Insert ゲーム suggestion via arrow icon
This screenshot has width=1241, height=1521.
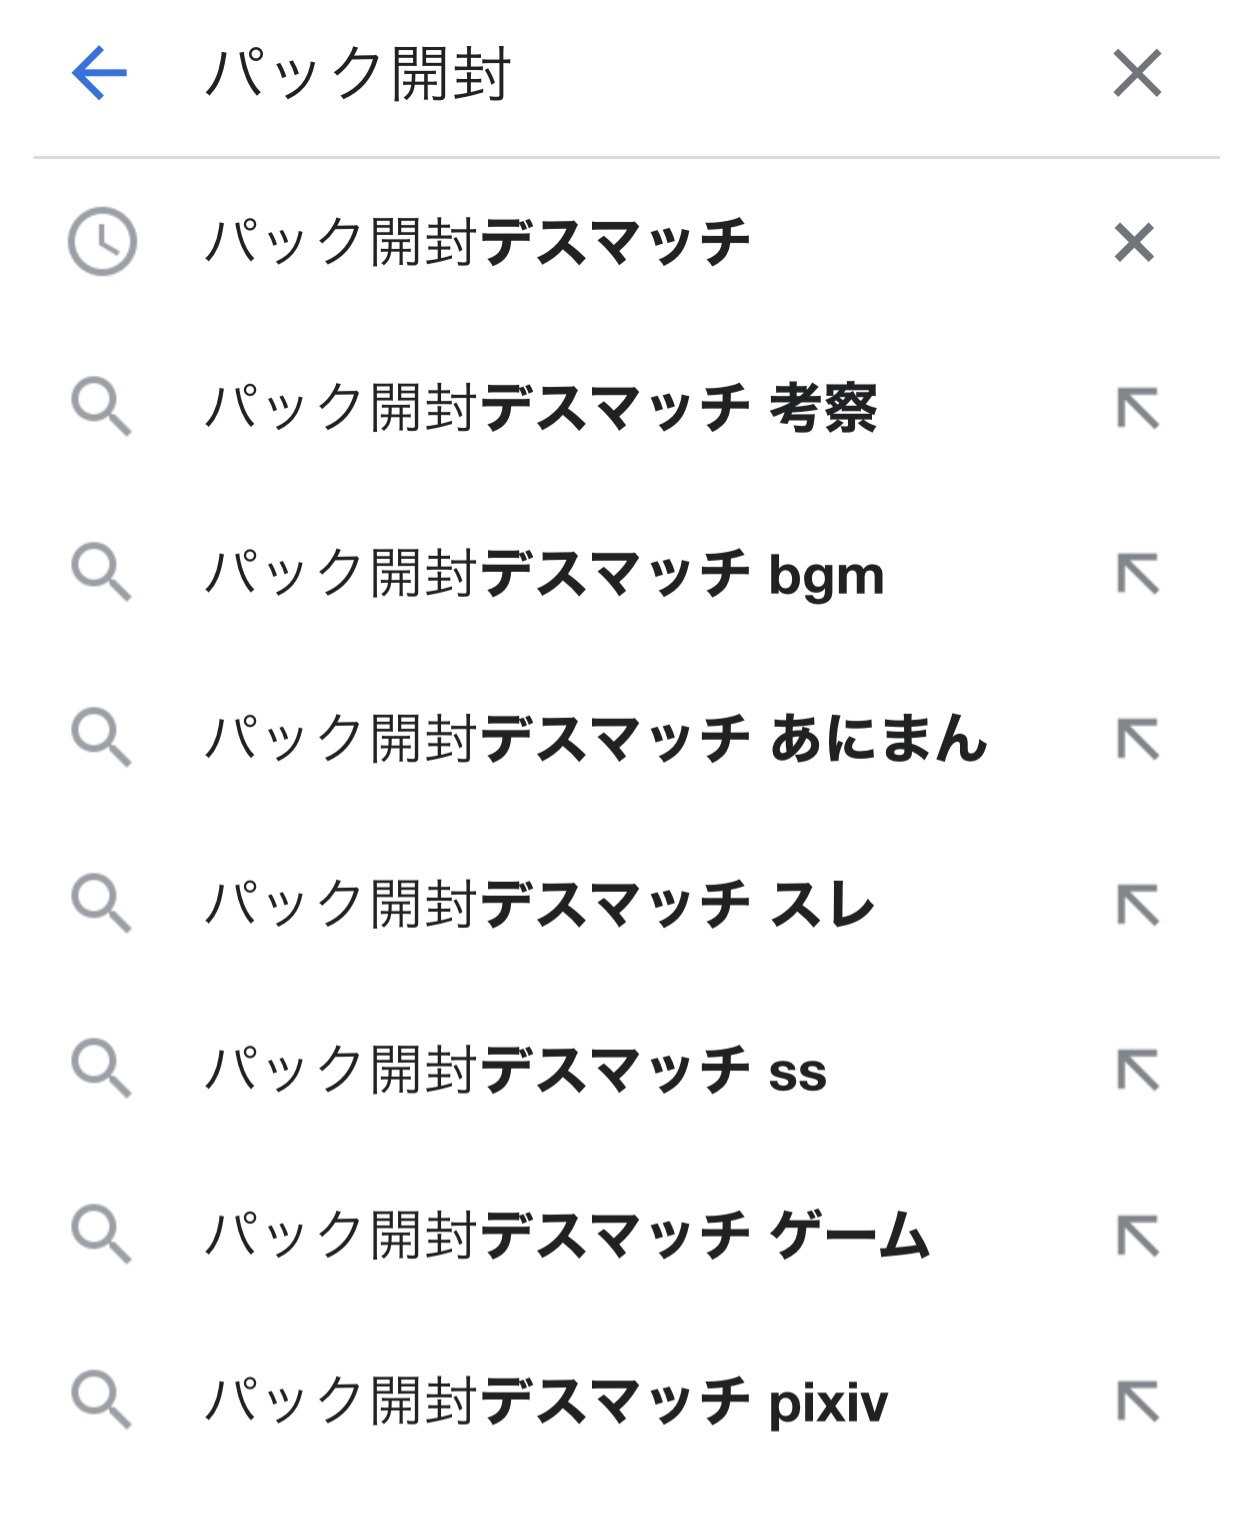coord(1138,1236)
